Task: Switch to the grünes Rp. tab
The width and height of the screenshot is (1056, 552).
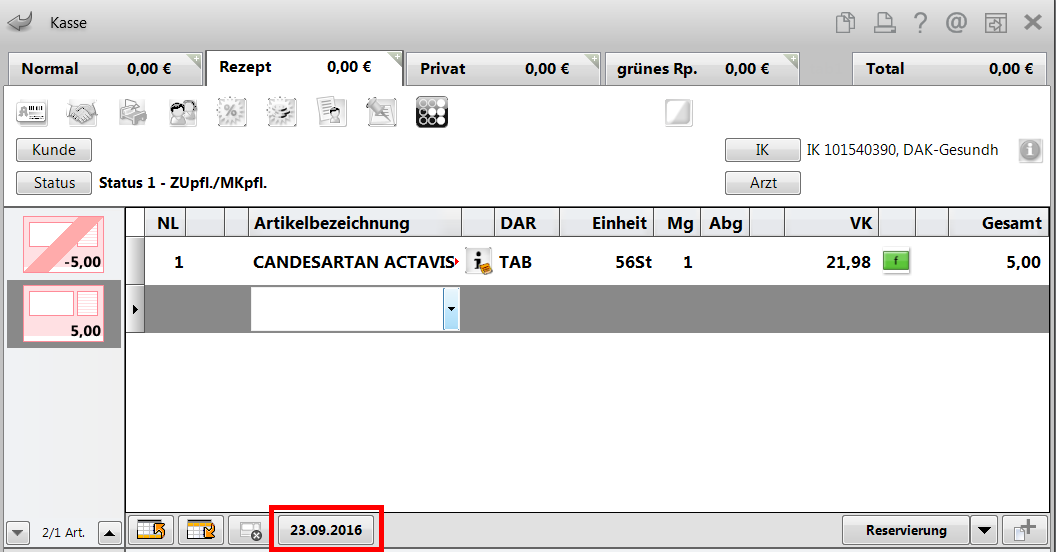Action: click(702, 69)
